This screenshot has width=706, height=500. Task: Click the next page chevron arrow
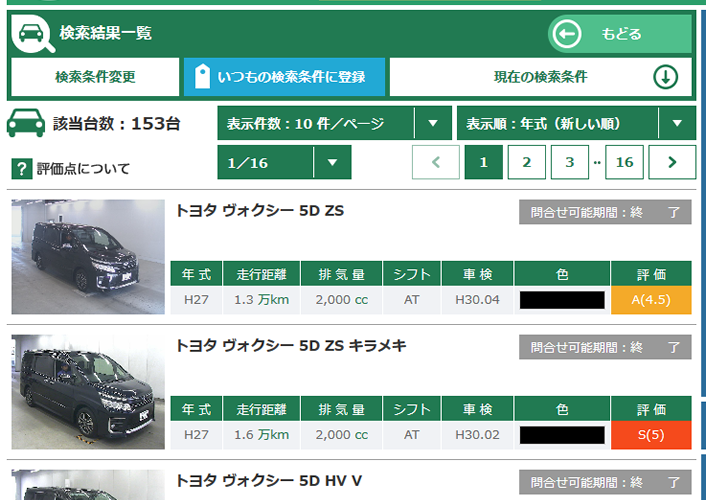(x=672, y=162)
